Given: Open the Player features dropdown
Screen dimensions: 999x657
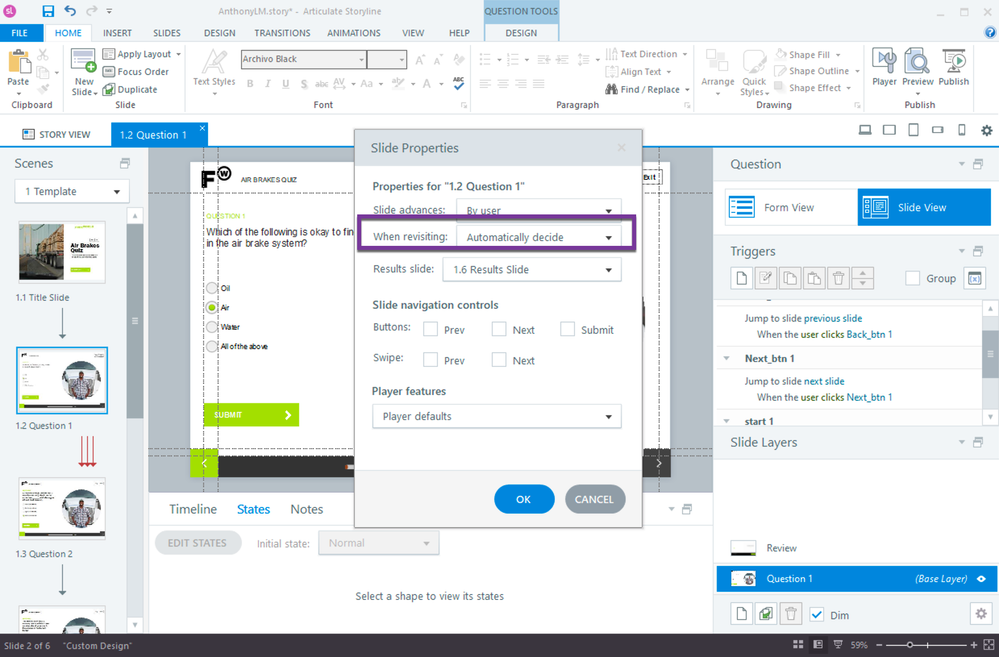Looking at the screenshot, I should pyautogui.click(x=496, y=416).
